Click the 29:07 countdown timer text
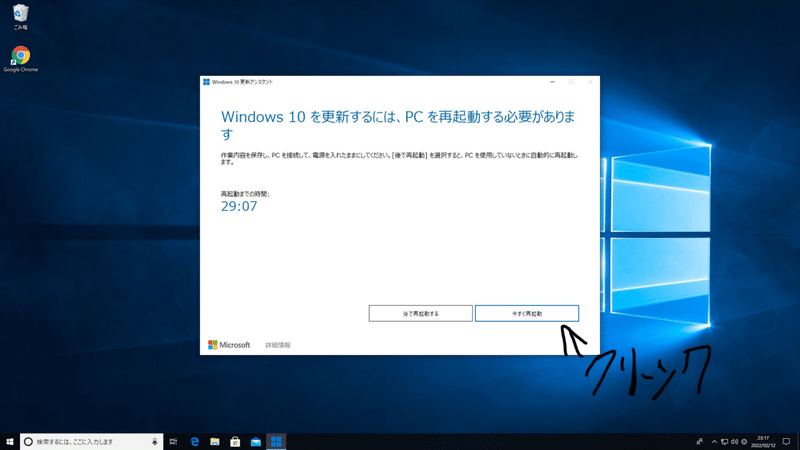 239,206
